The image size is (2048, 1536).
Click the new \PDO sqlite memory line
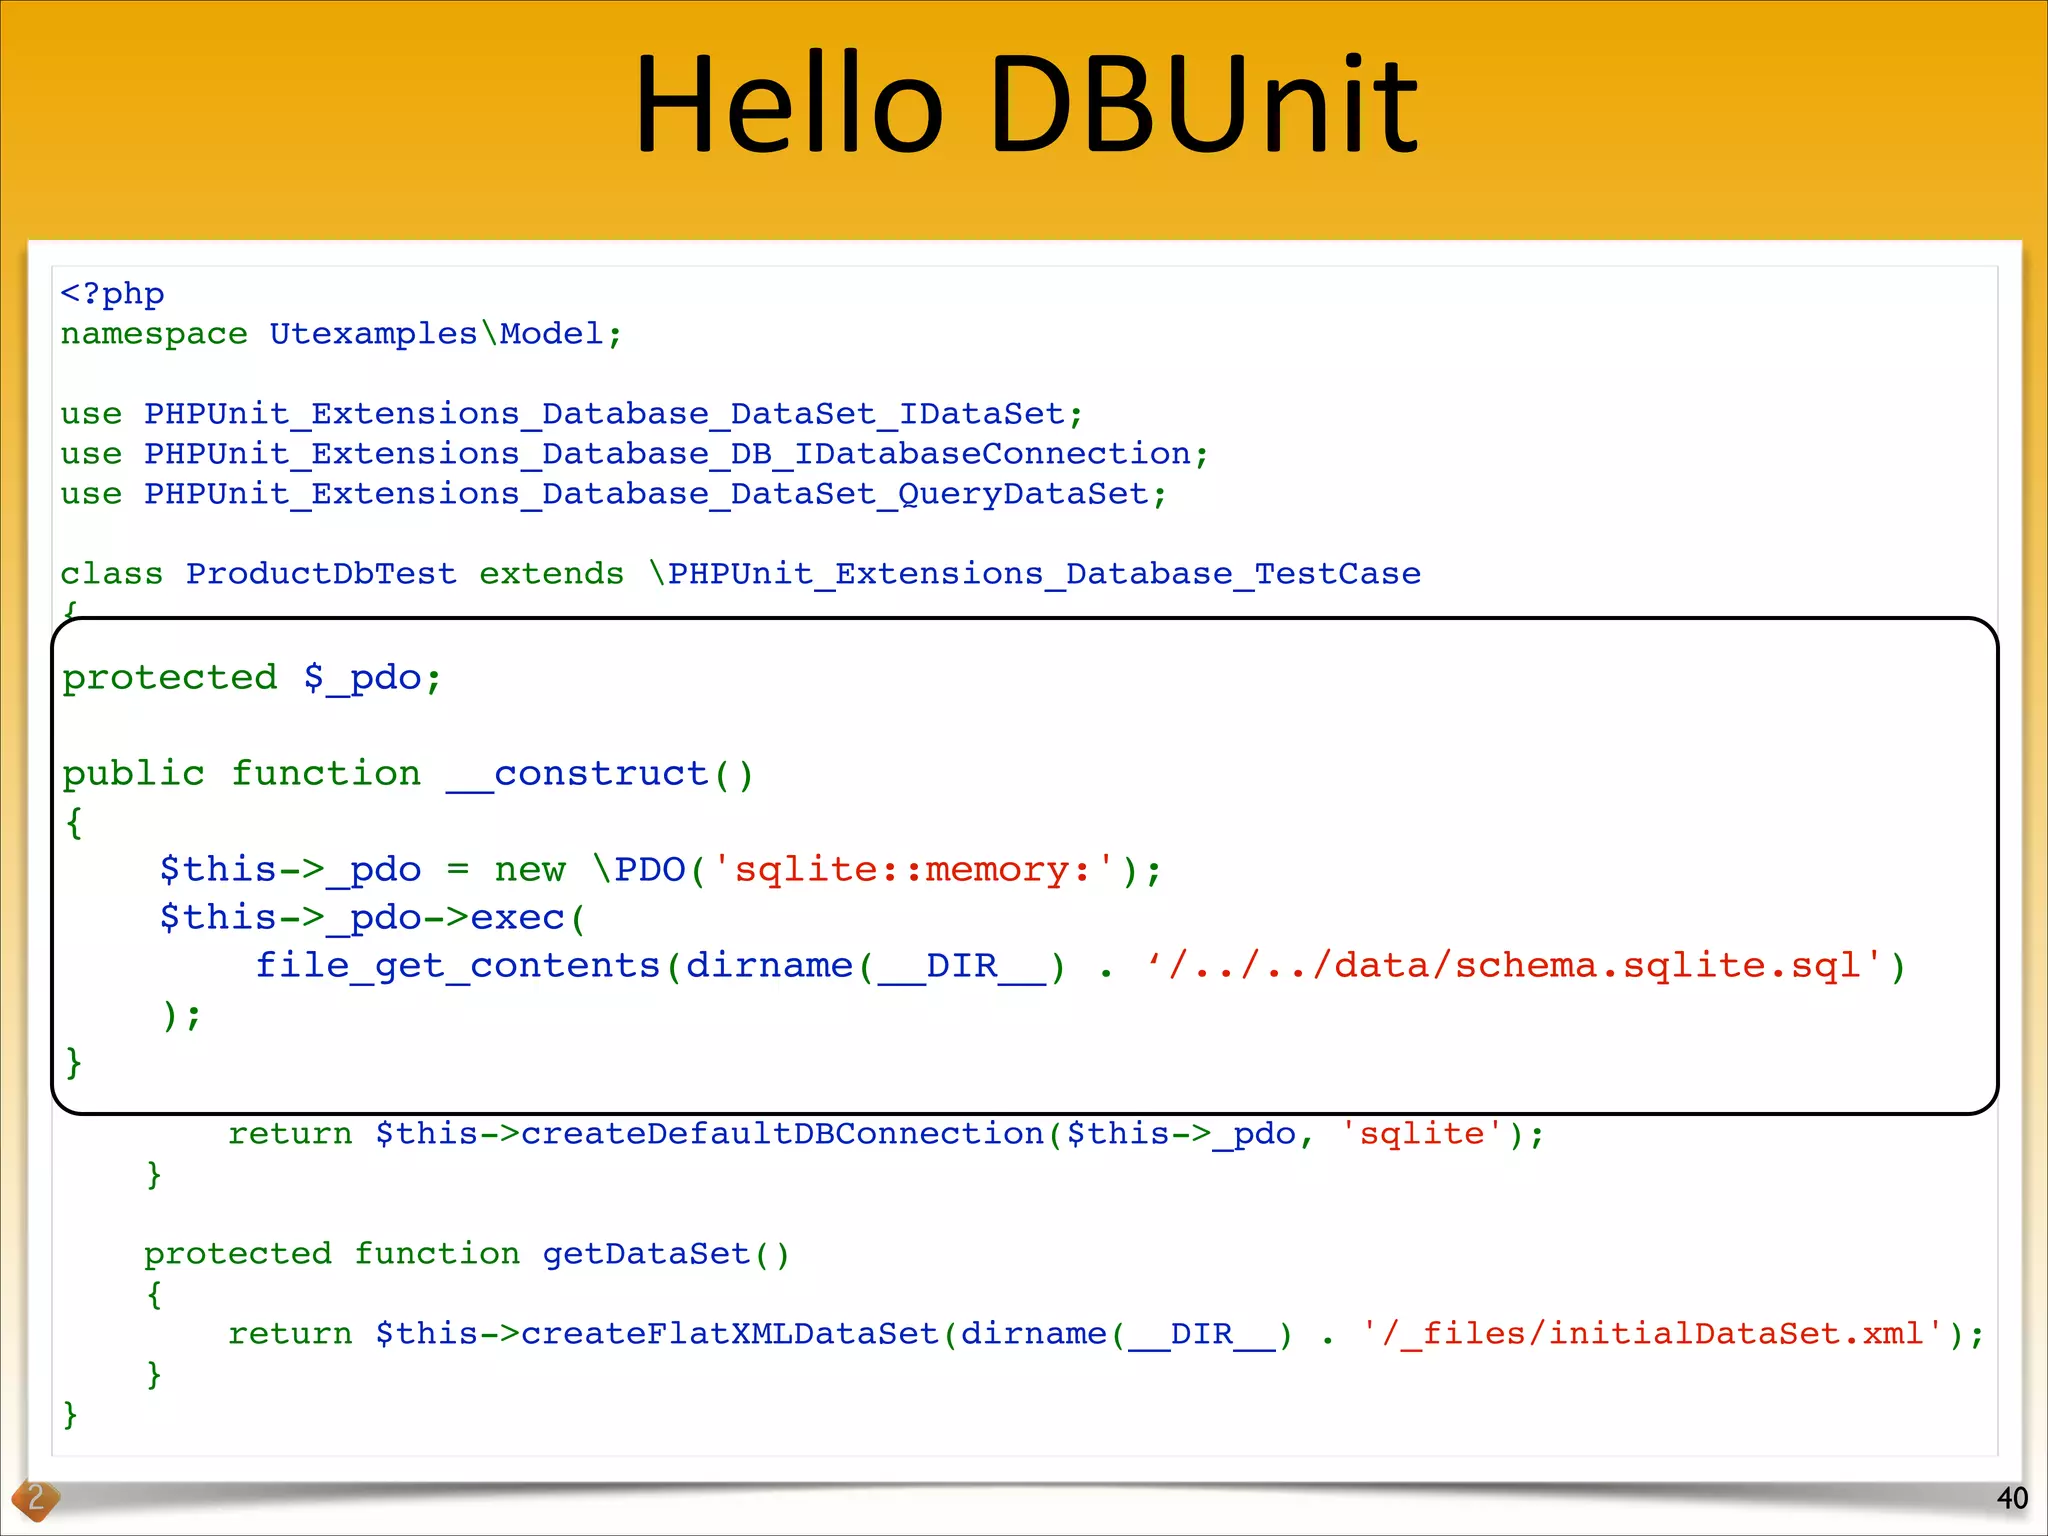tap(660, 870)
